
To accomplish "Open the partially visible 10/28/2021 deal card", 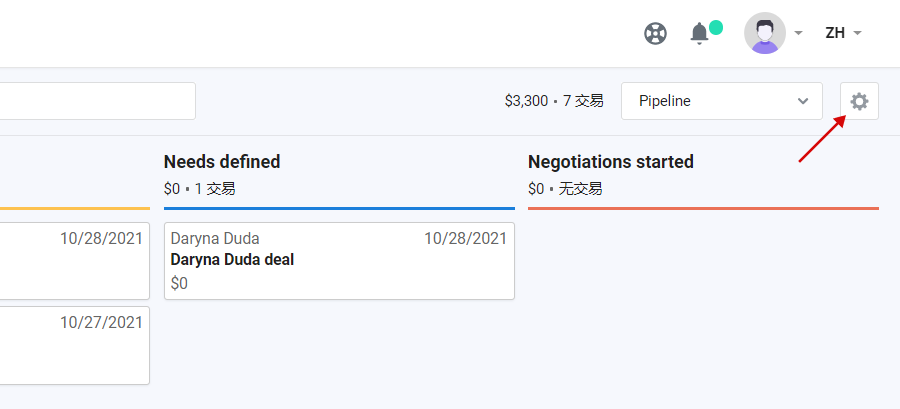I will point(75,261).
